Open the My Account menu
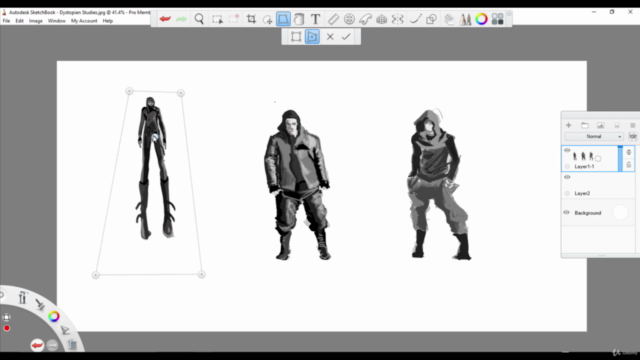 pos(84,21)
